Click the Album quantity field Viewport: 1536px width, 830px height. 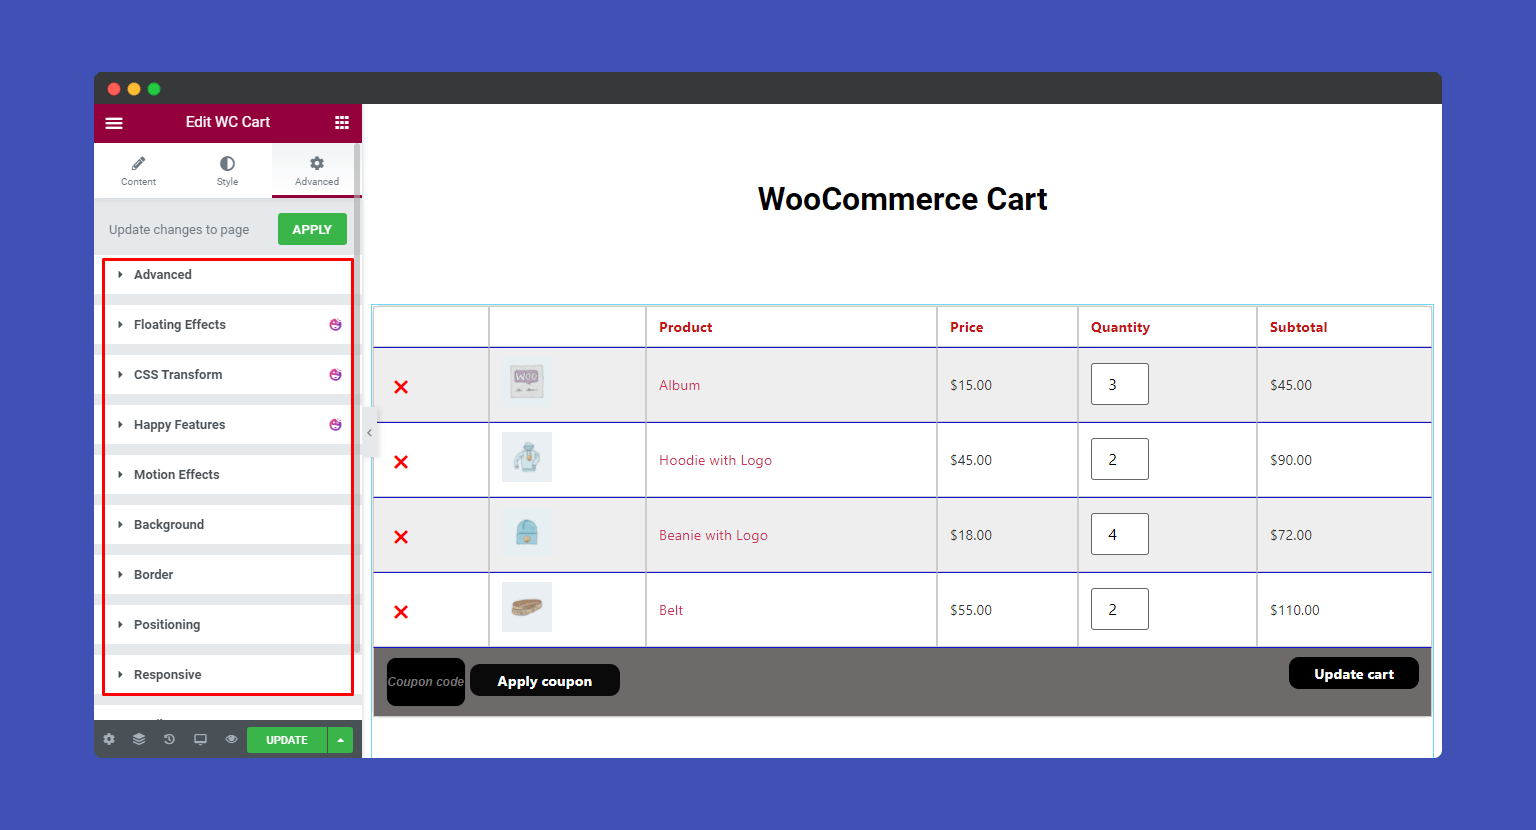pos(1120,384)
